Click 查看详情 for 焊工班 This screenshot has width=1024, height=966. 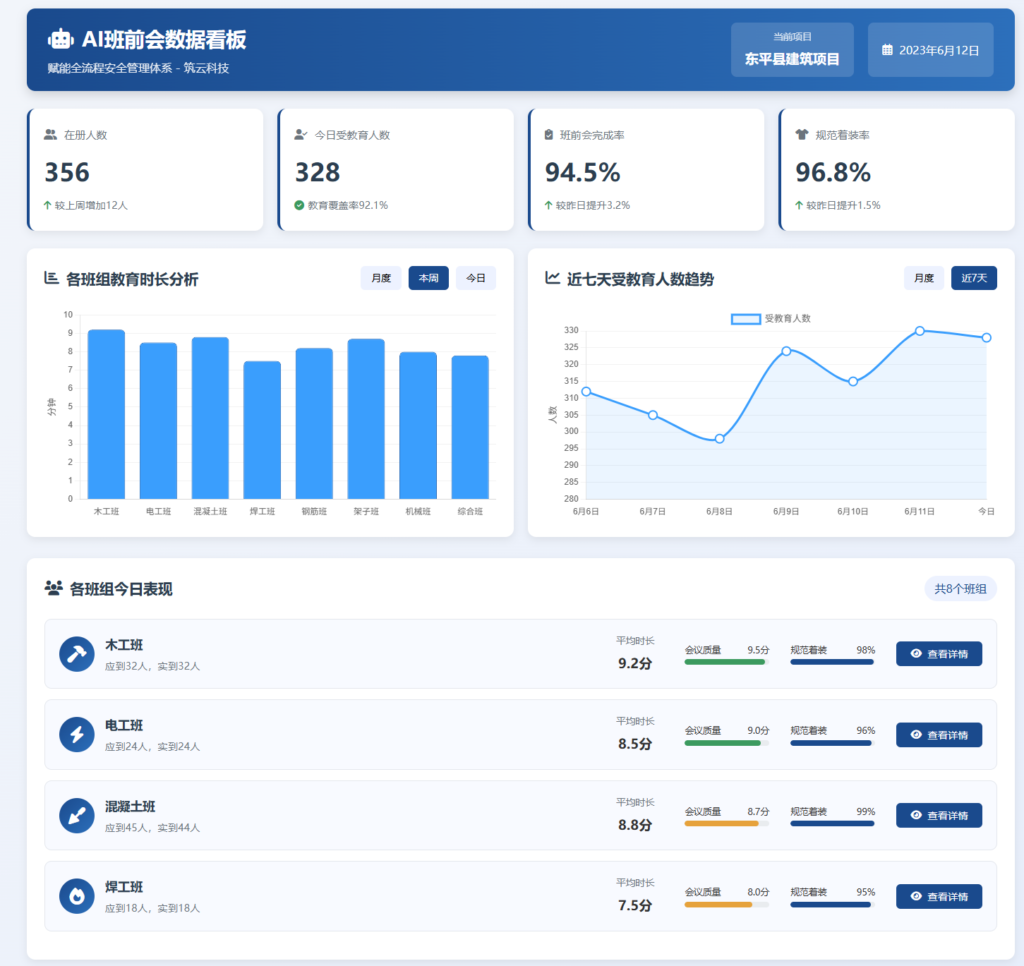click(939, 897)
